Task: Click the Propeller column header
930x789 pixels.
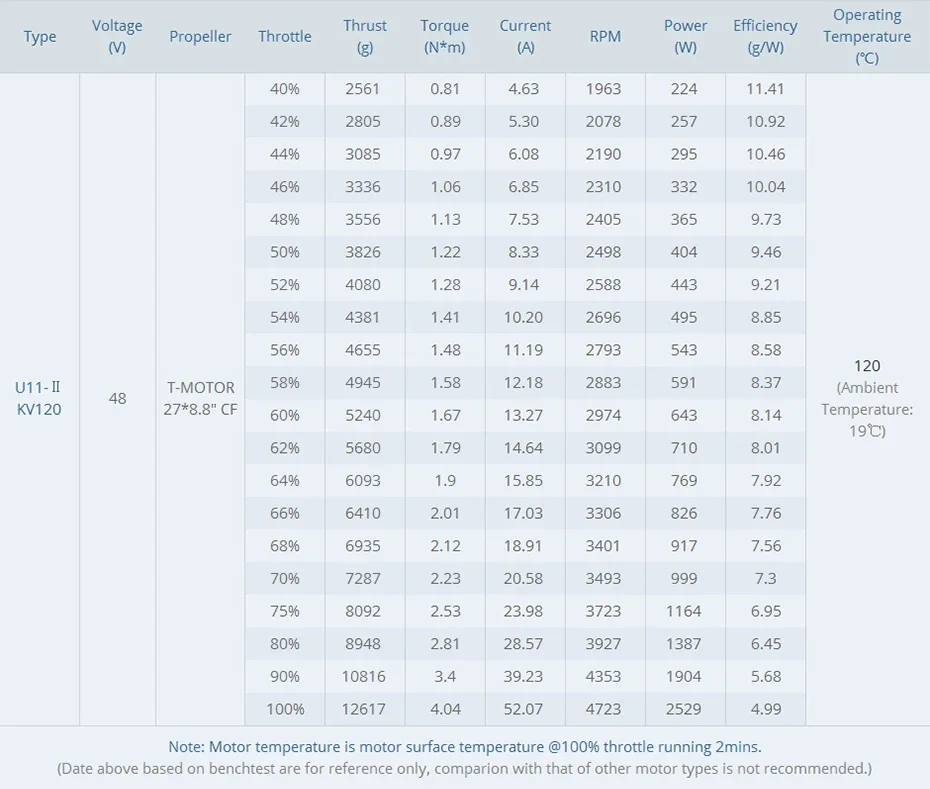Action: click(x=200, y=37)
